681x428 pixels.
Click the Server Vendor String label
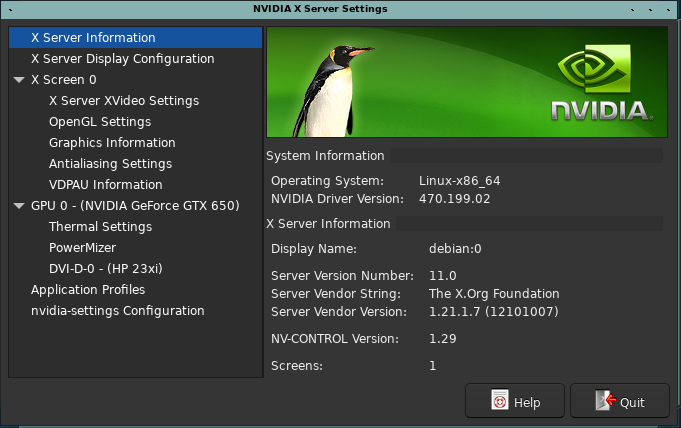coord(336,294)
